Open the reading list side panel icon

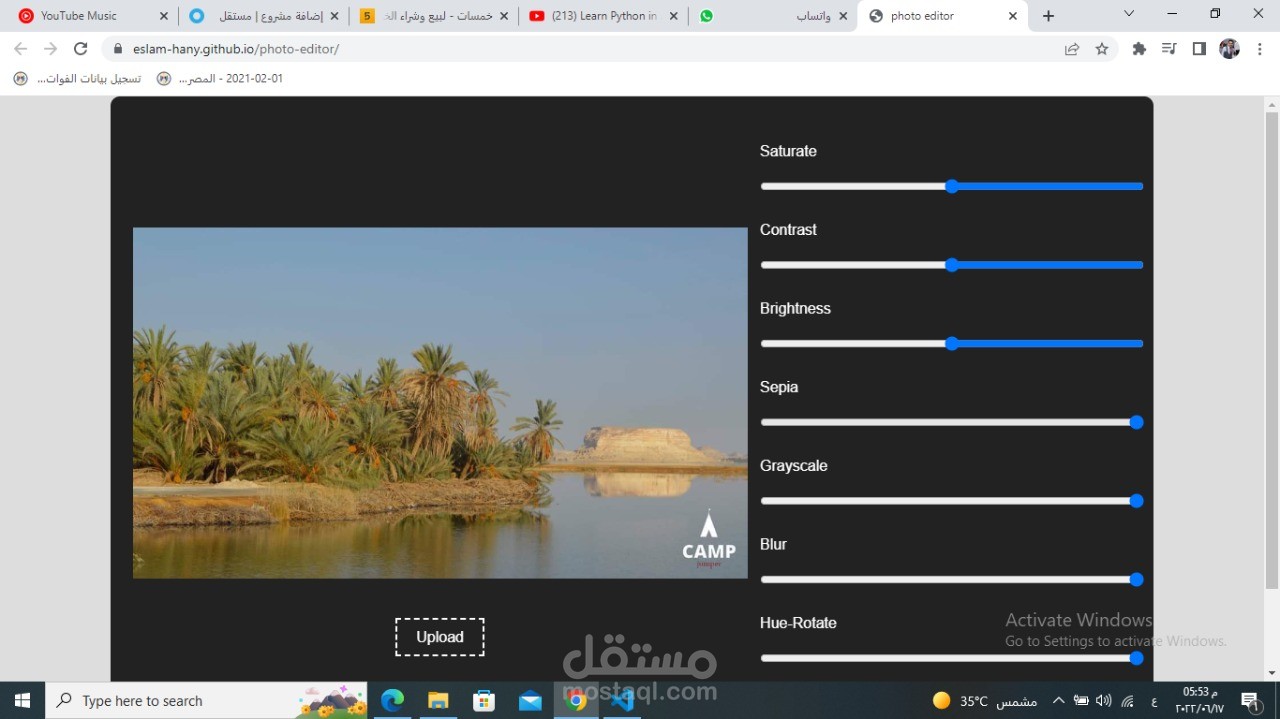(x=1199, y=48)
